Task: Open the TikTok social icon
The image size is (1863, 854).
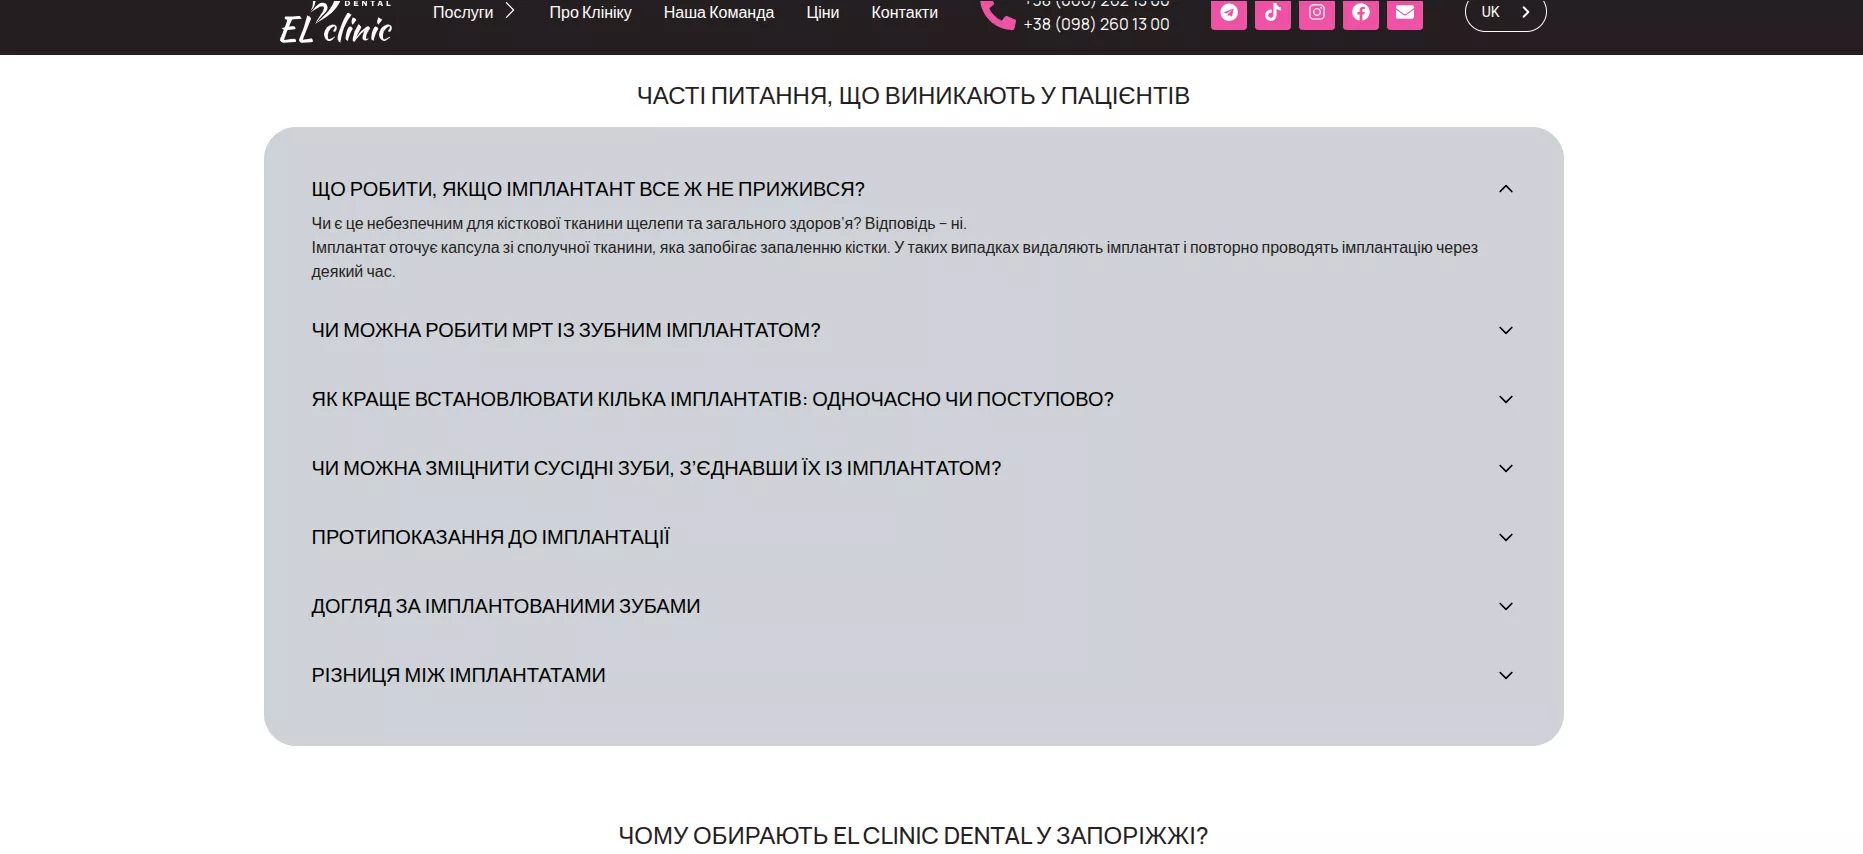Action: click(1272, 13)
